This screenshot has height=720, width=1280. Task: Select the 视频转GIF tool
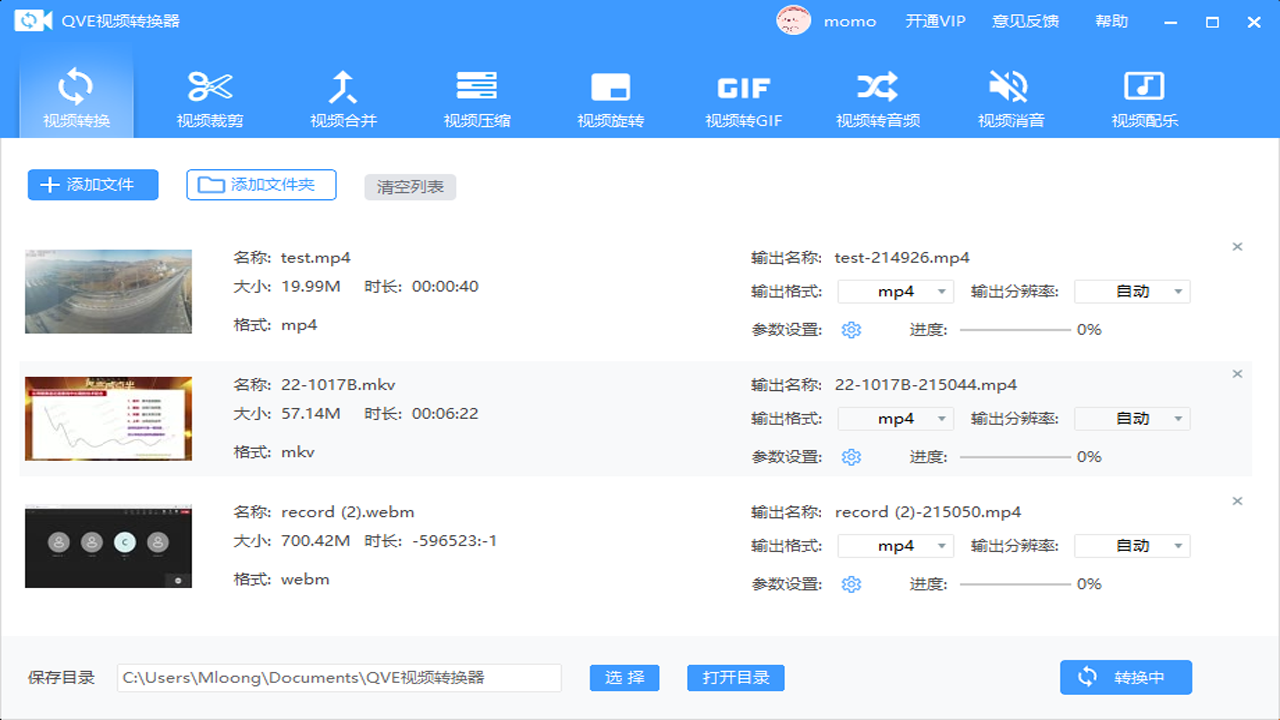pyautogui.click(x=743, y=95)
